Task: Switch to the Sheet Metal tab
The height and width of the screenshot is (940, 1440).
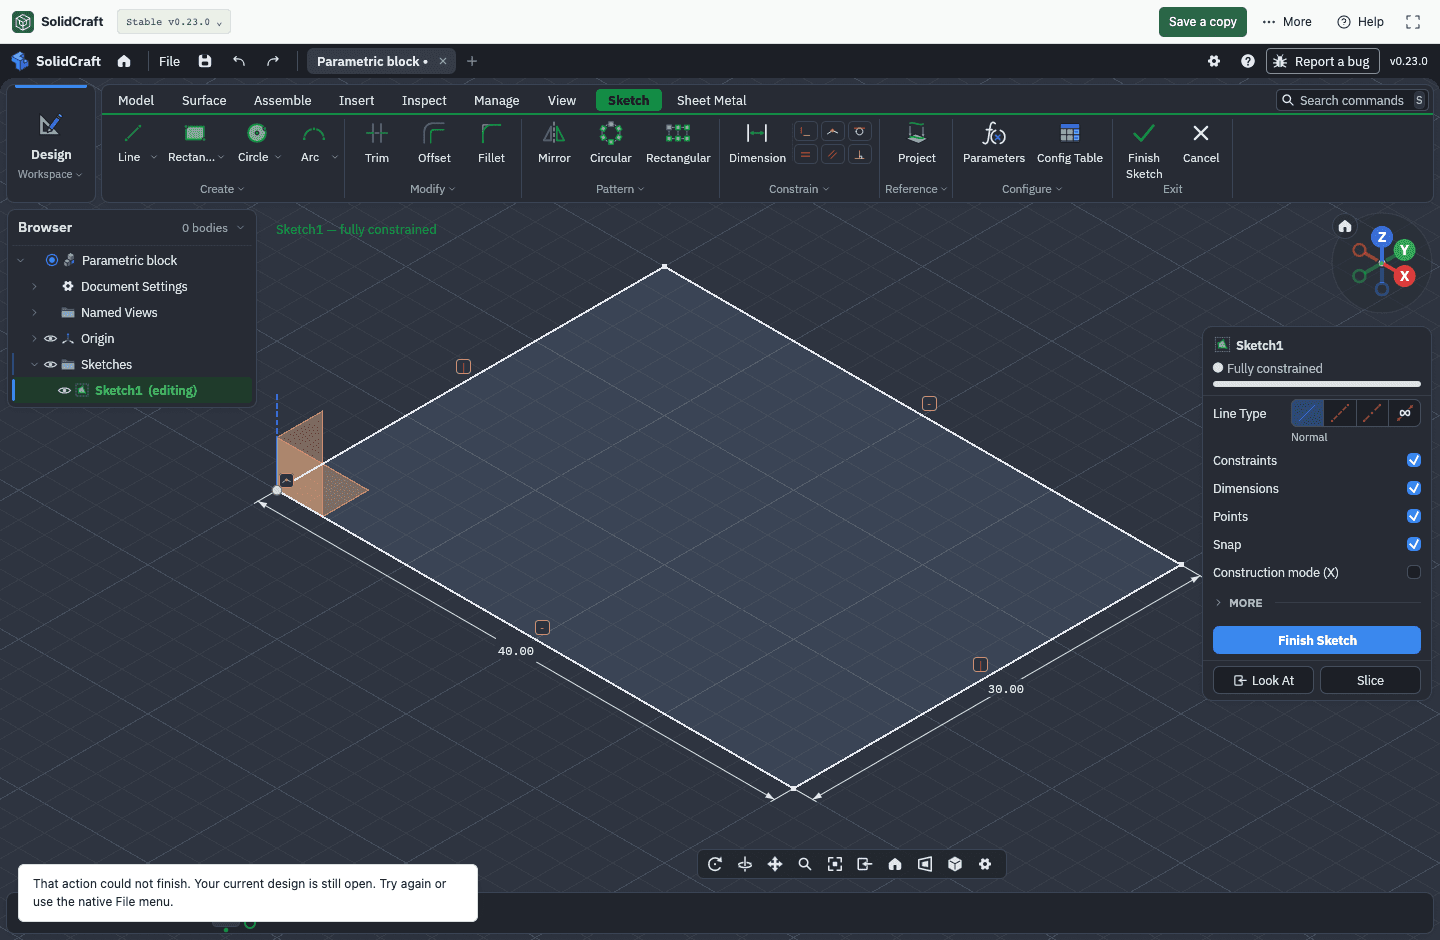Action: (711, 100)
